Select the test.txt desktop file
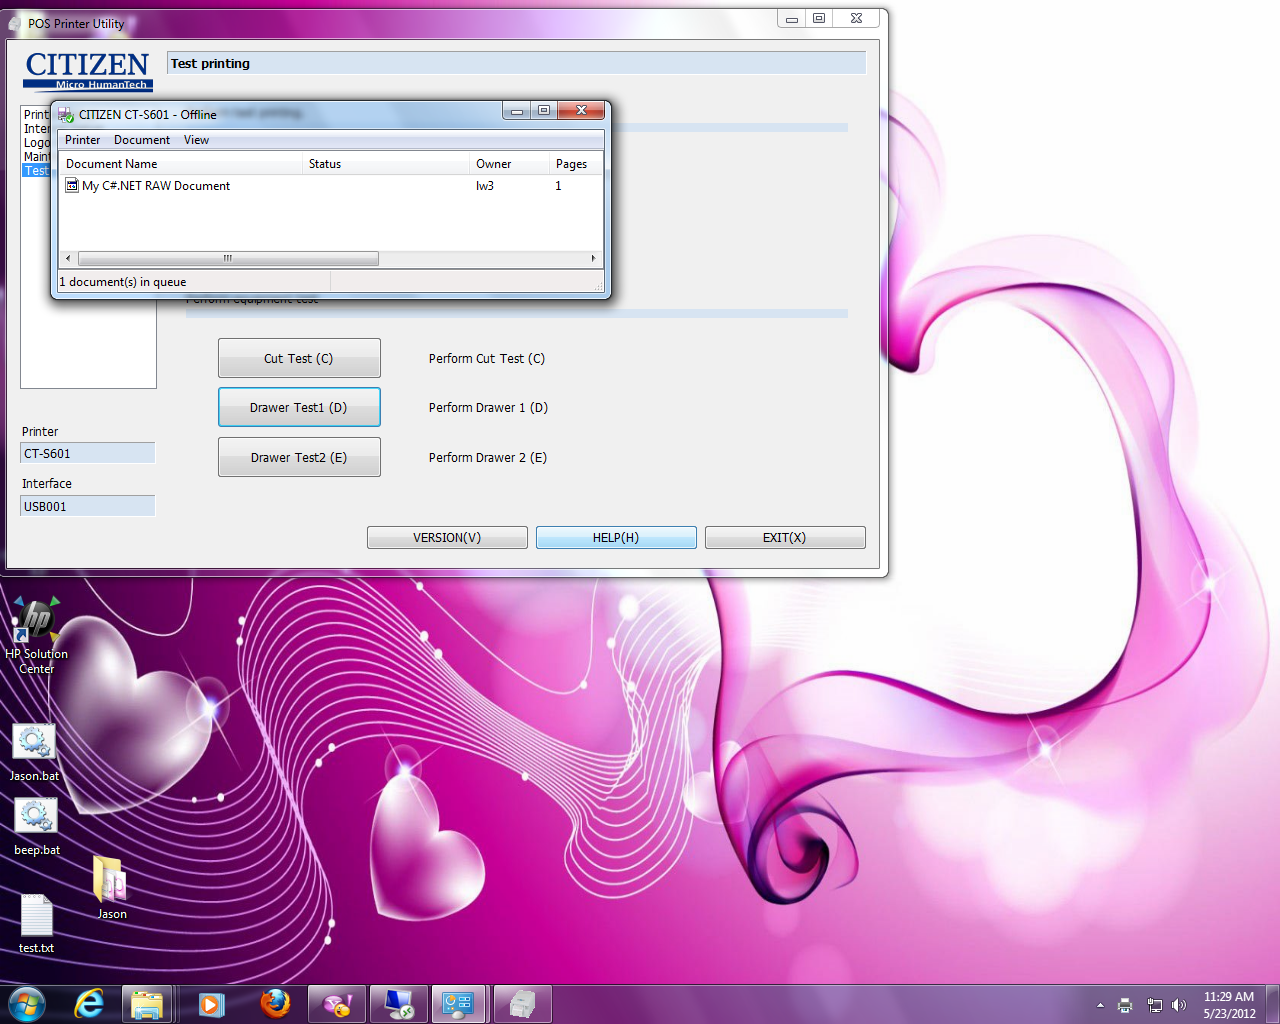 pyautogui.click(x=36, y=923)
